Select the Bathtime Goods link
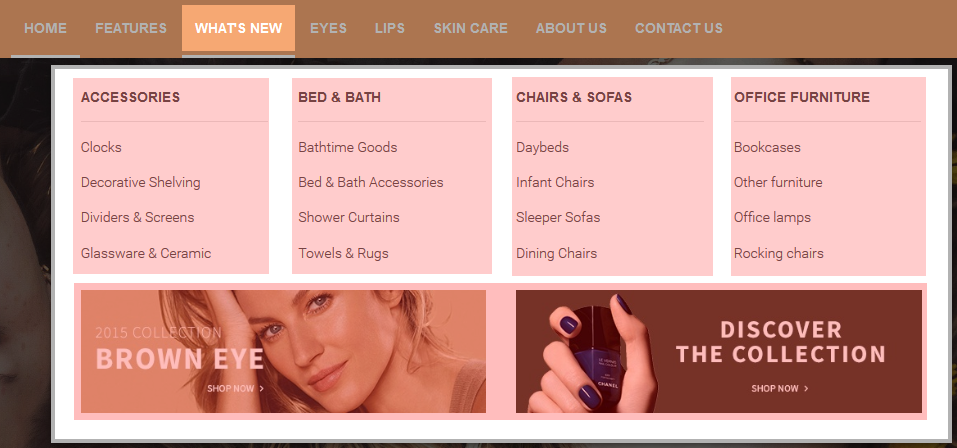Viewport: 957px width, 448px height. (x=347, y=147)
